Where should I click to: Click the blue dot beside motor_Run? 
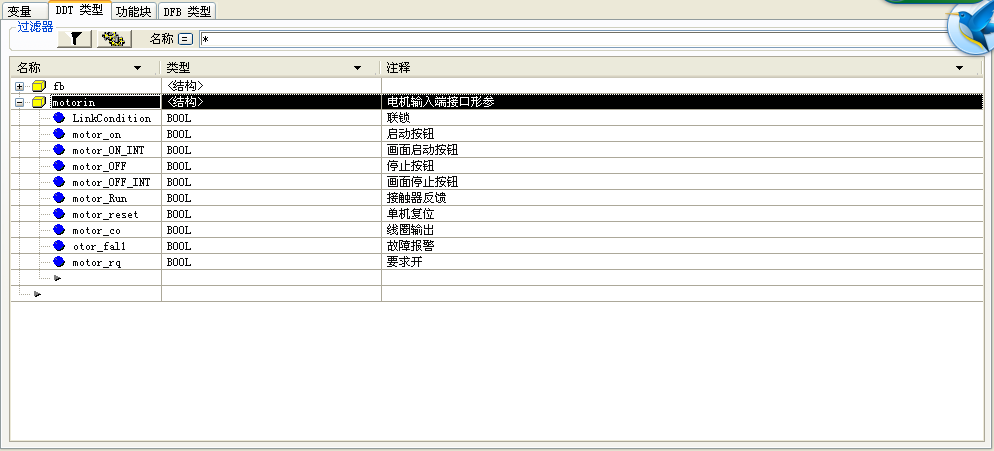[x=59, y=198]
